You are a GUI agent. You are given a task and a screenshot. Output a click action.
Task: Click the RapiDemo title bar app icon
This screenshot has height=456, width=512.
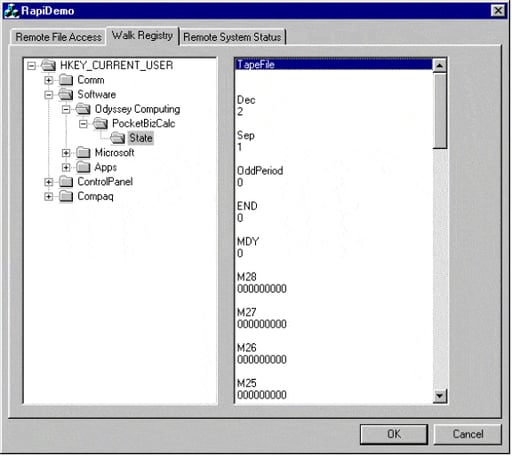[x=12, y=11]
